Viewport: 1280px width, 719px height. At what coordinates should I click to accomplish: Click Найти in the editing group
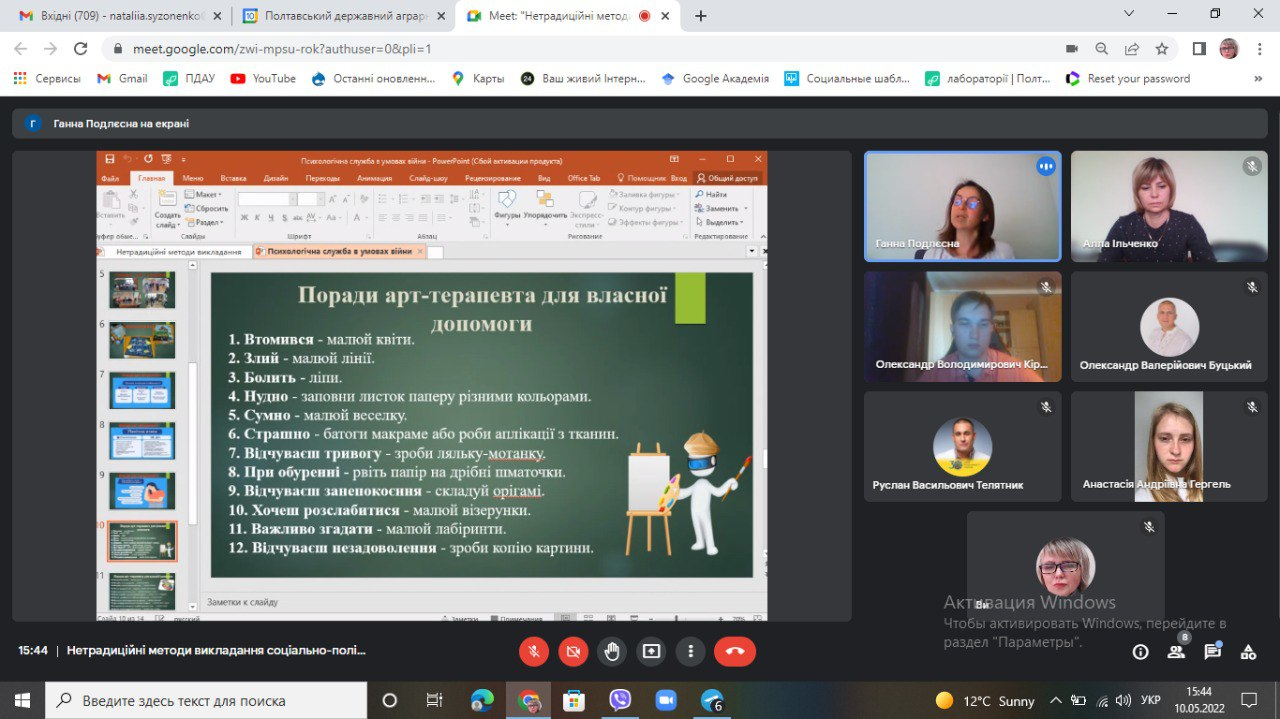click(x=711, y=194)
